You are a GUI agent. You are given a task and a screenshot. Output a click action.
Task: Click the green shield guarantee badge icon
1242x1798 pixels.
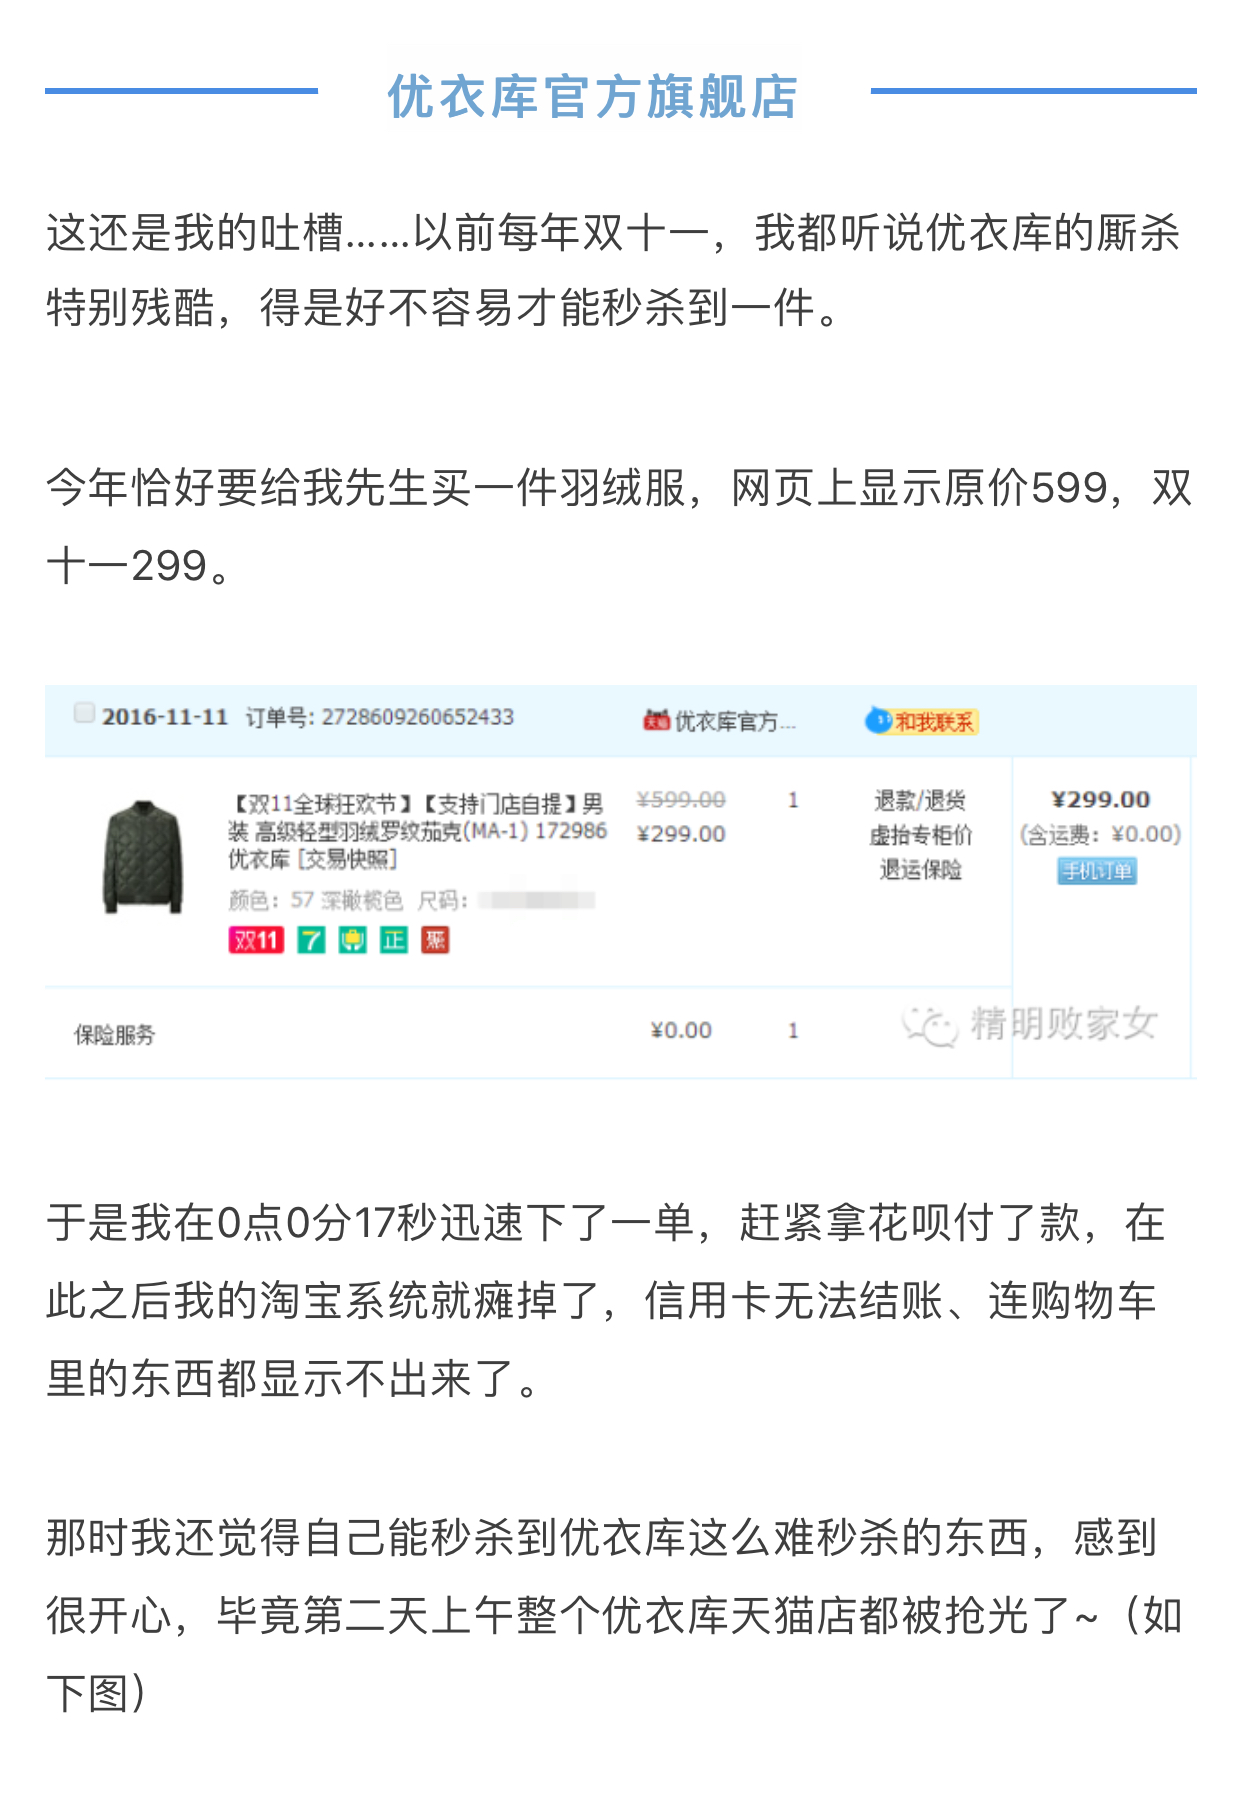point(352,940)
